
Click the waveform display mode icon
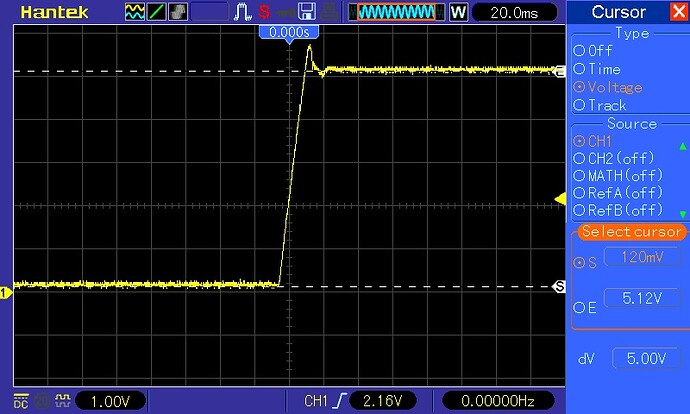(135, 12)
